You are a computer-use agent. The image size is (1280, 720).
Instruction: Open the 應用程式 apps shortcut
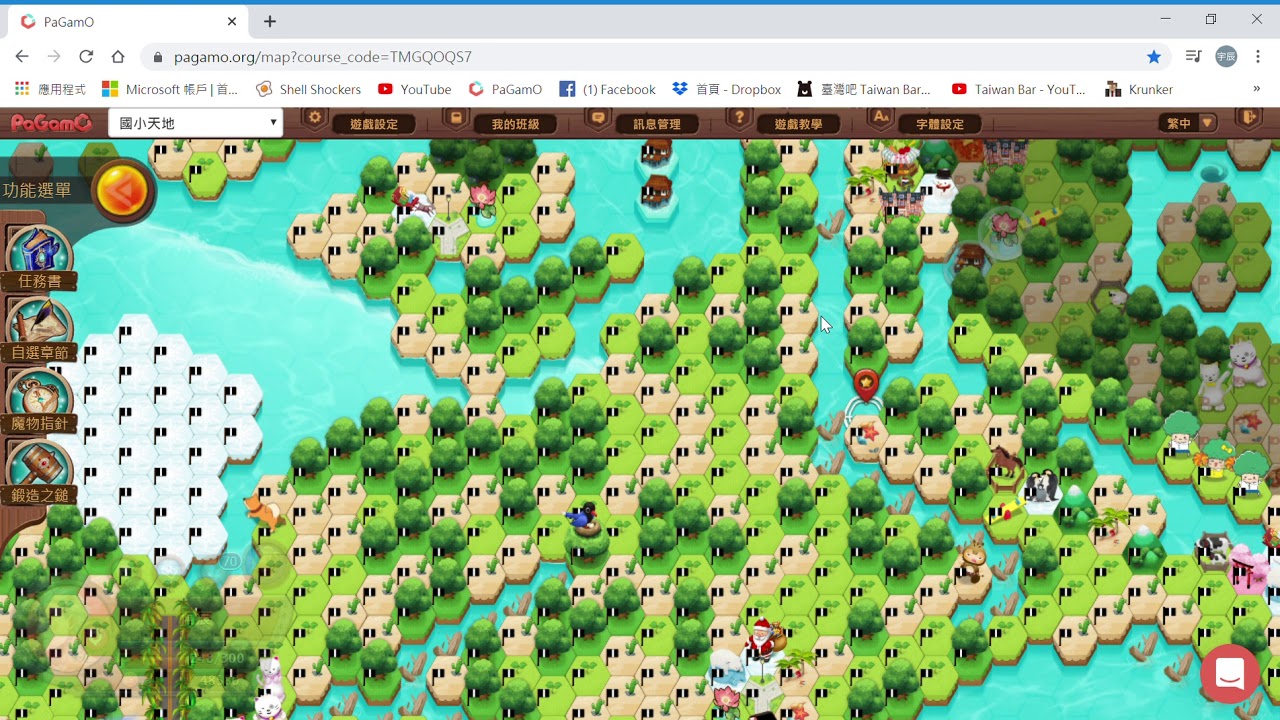point(50,89)
